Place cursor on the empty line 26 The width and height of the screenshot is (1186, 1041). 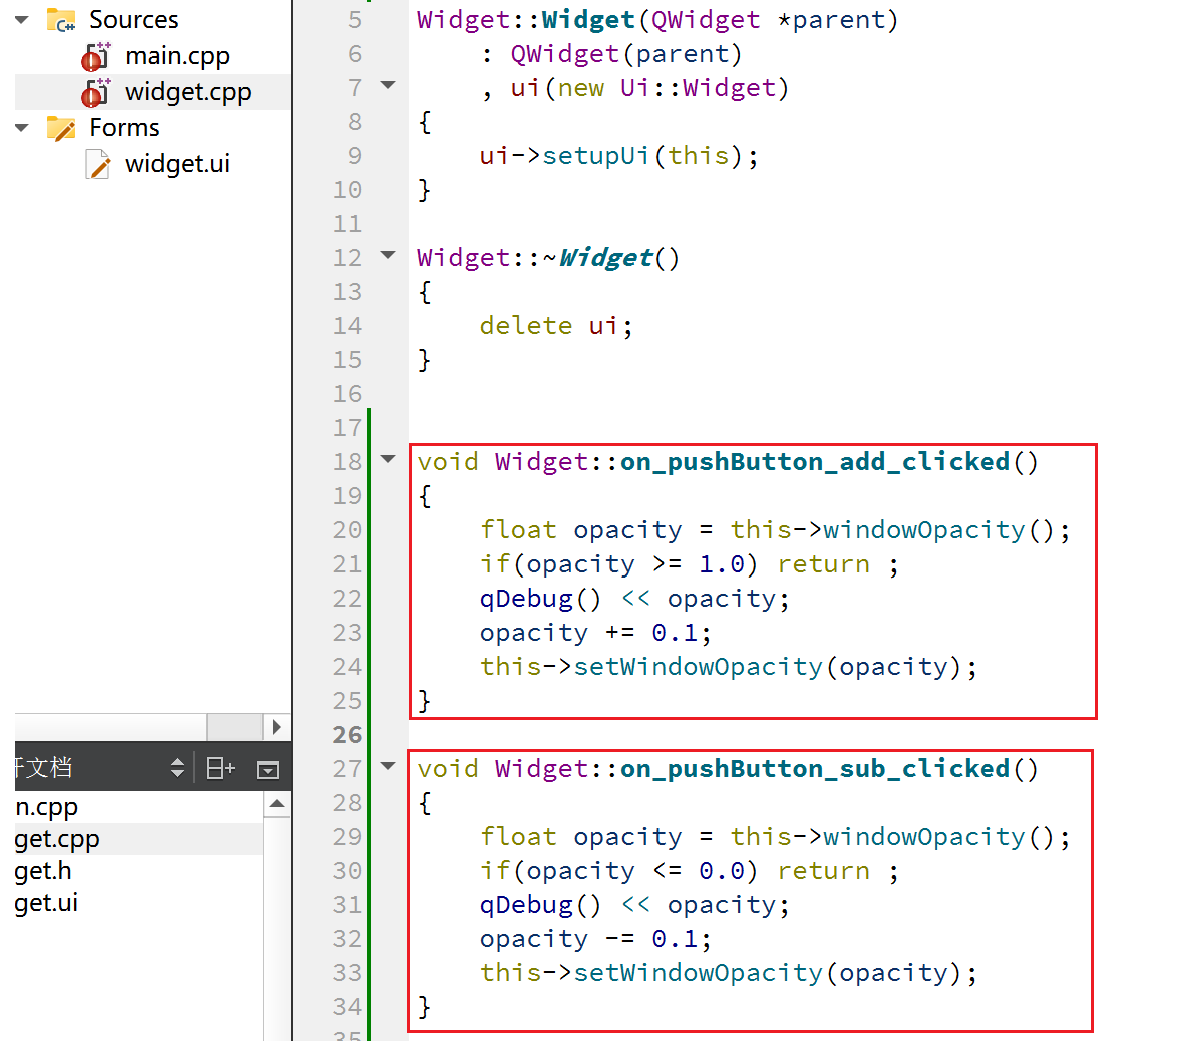pyautogui.click(x=700, y=735)
